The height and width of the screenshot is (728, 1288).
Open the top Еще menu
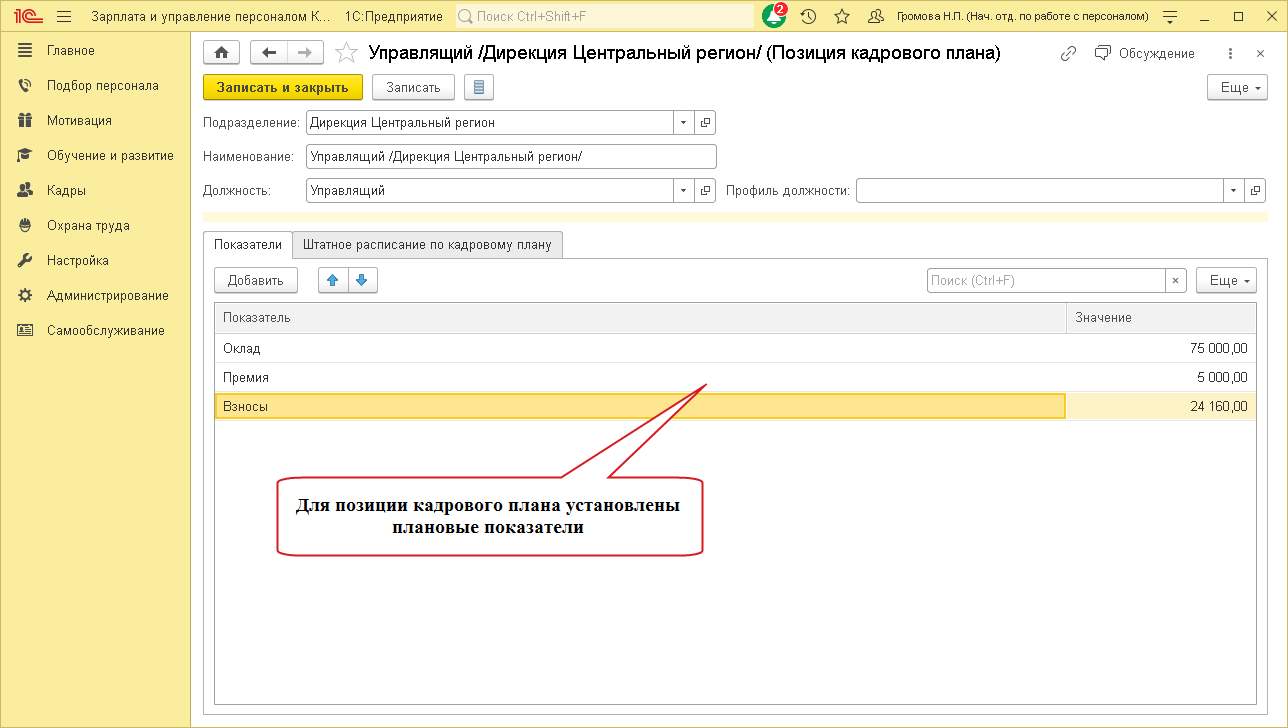(1237, 87)
